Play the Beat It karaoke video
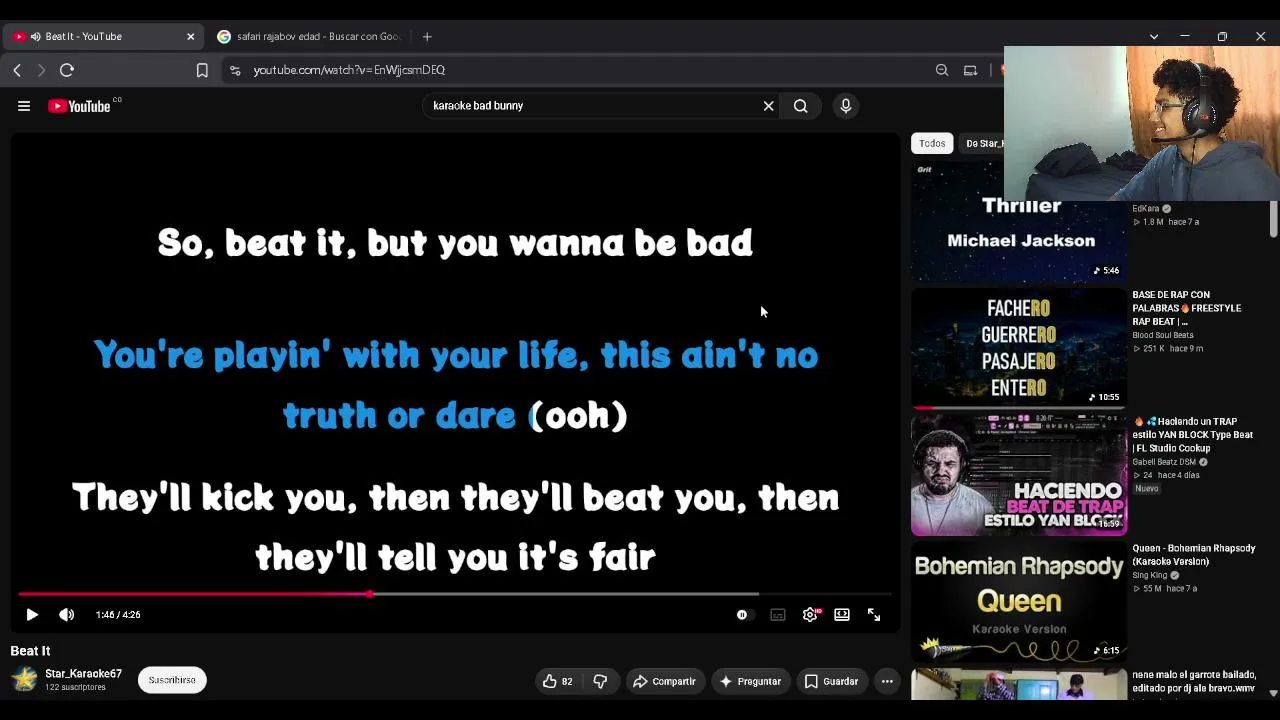Screen dimensions: 1280x720 pyautogui.click(x=32, y=615)
